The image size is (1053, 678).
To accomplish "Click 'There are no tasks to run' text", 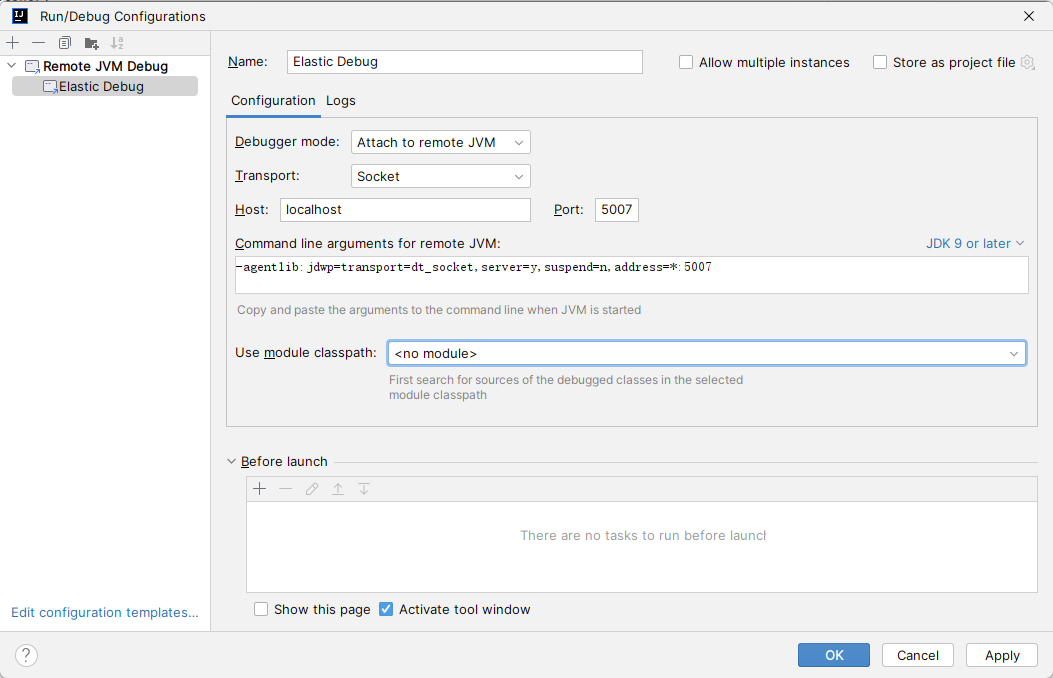I will point(643,535).
